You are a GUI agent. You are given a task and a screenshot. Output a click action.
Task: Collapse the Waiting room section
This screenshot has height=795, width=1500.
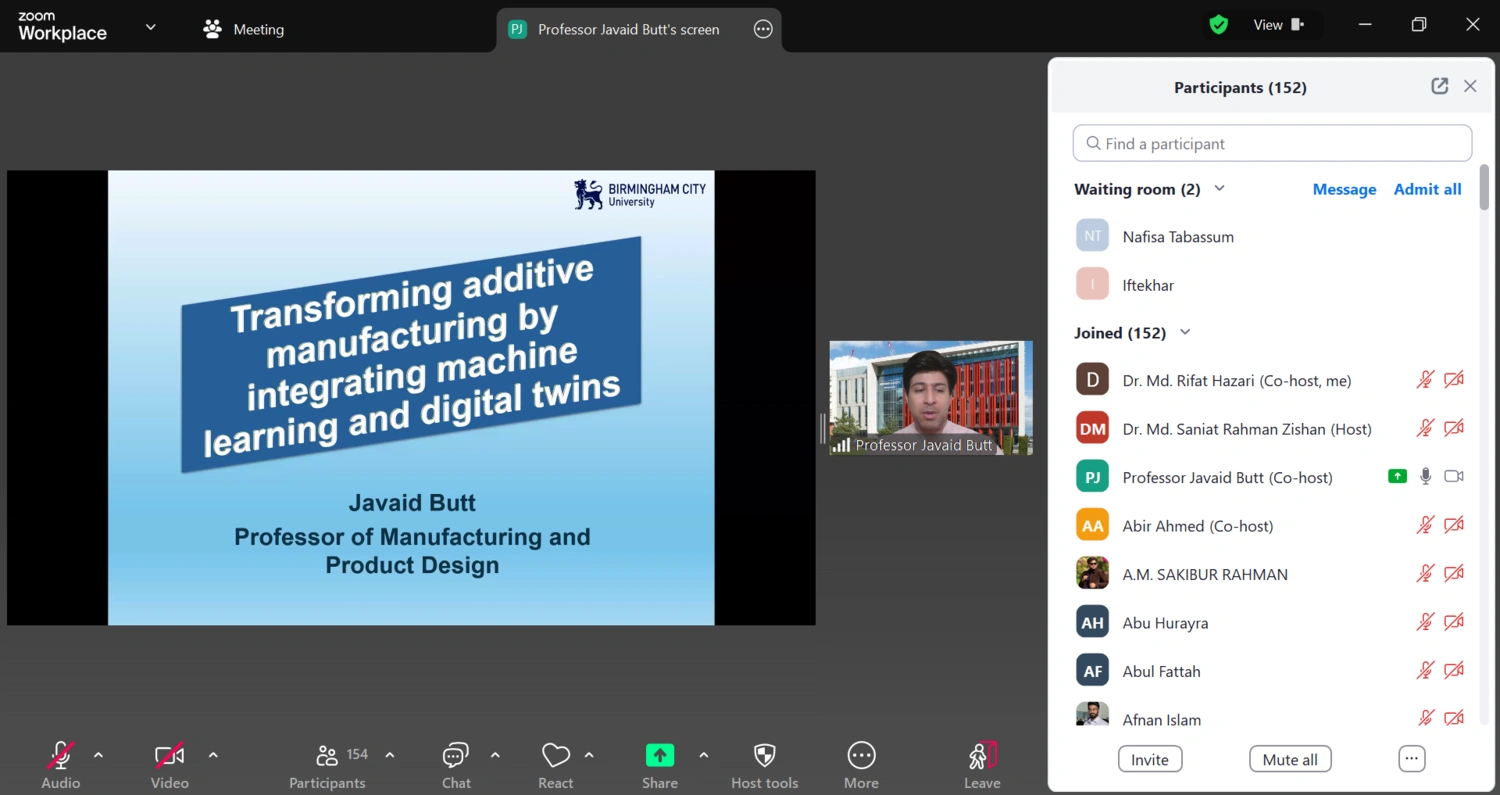pyautogui.click(x=1219, y=188)
